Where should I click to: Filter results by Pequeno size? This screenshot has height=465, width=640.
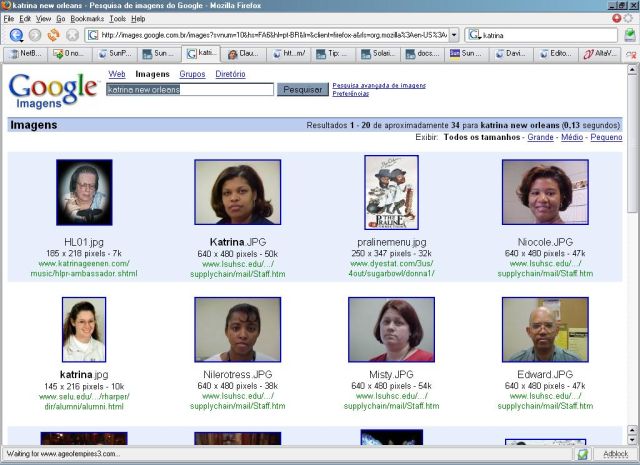point(606,137)
